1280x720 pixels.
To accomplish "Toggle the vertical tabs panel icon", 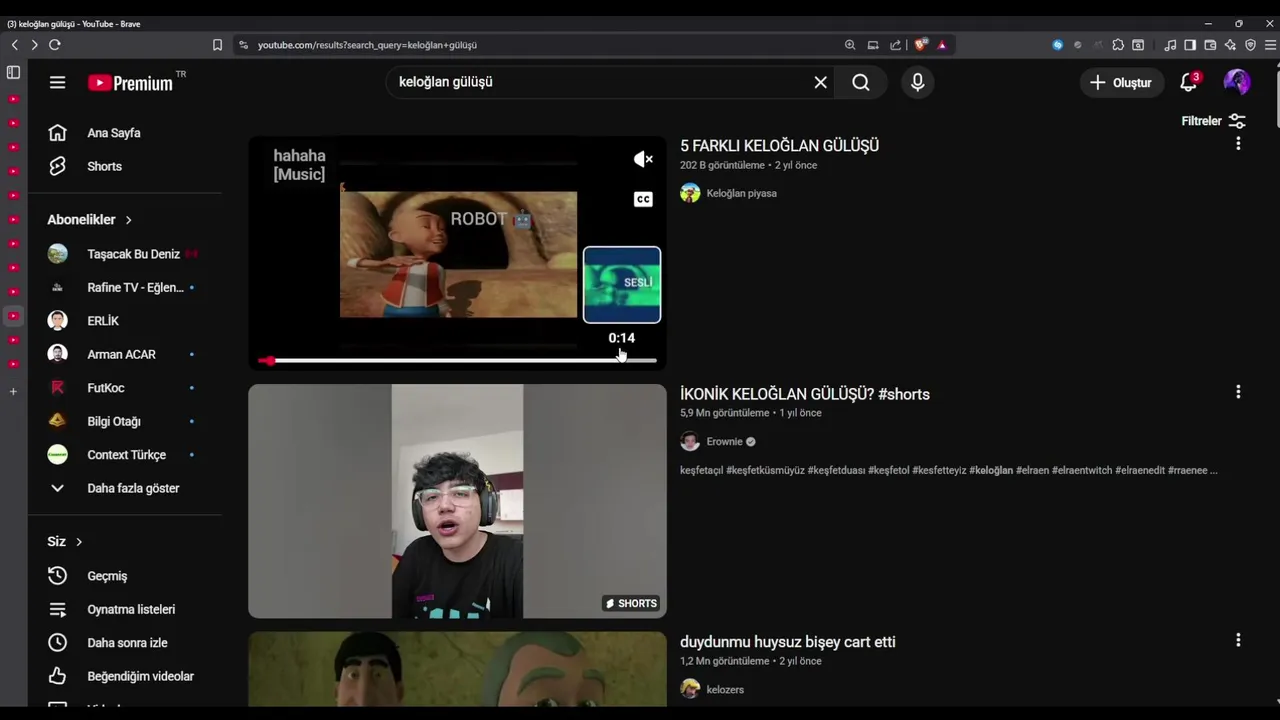I will [13, 72].
